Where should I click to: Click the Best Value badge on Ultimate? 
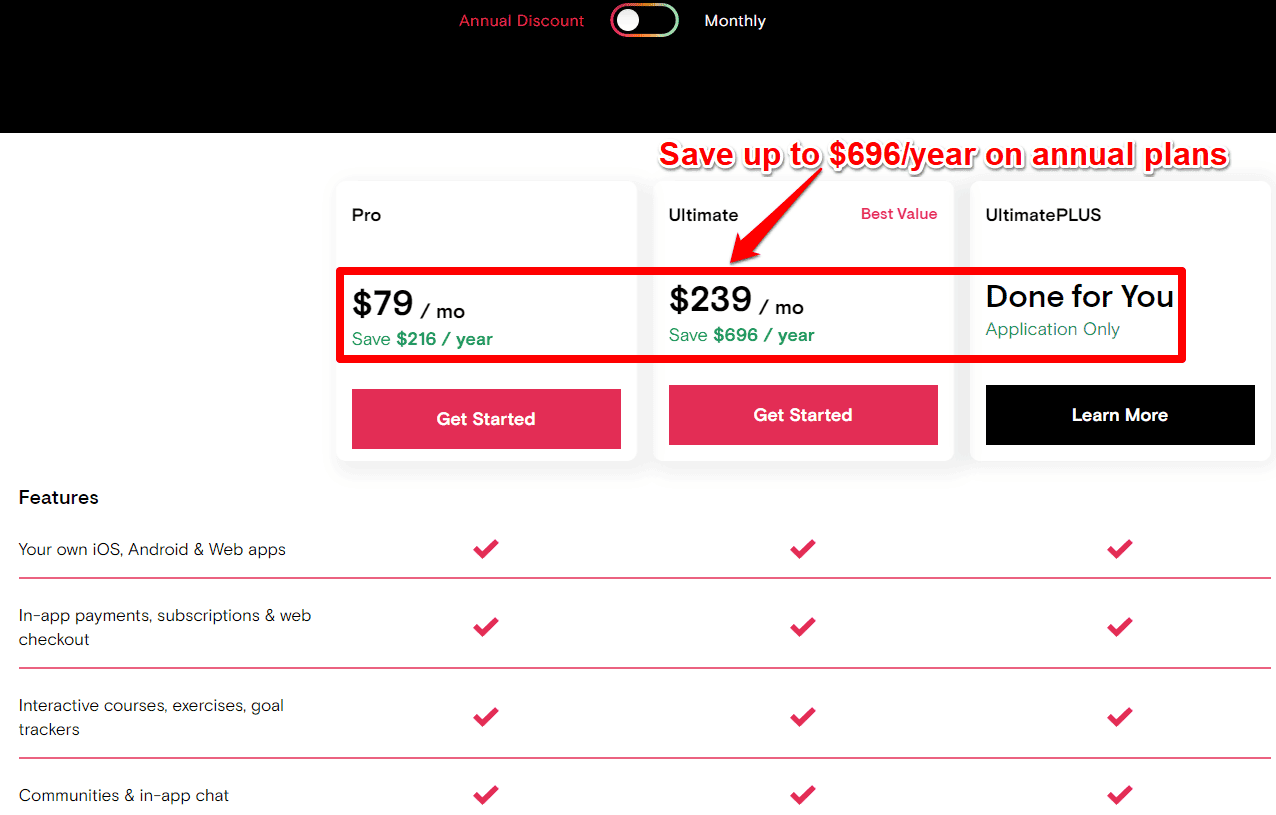coord(899,214)
